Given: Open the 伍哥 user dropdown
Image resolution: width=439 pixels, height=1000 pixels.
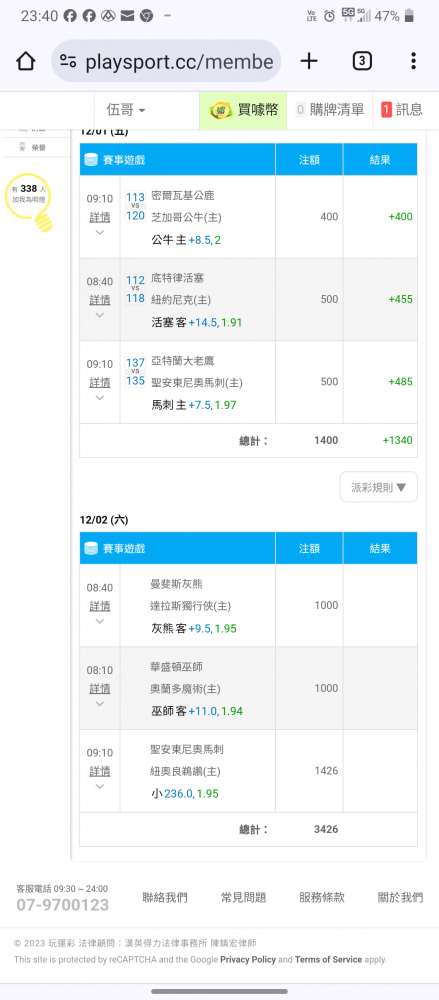Looking at the screenshot, I should tap(126, 110).
